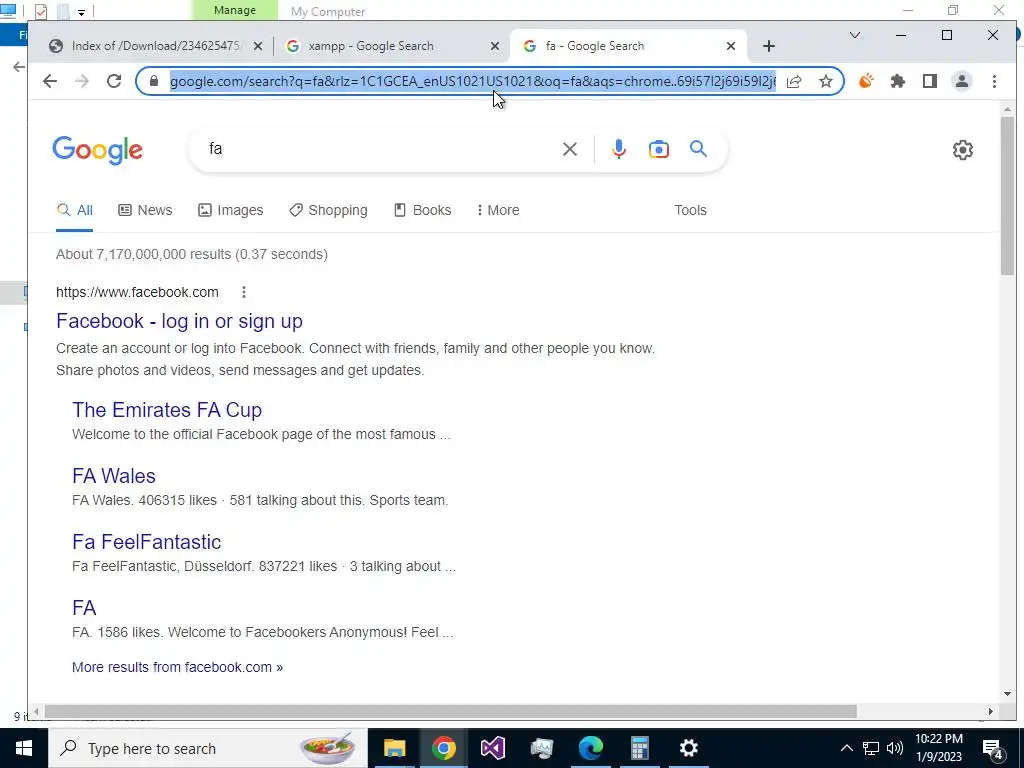Click the Chrome address bar URL
Image resolution: width=1024 pixels, height=768 pixels.
coord(473,81)
